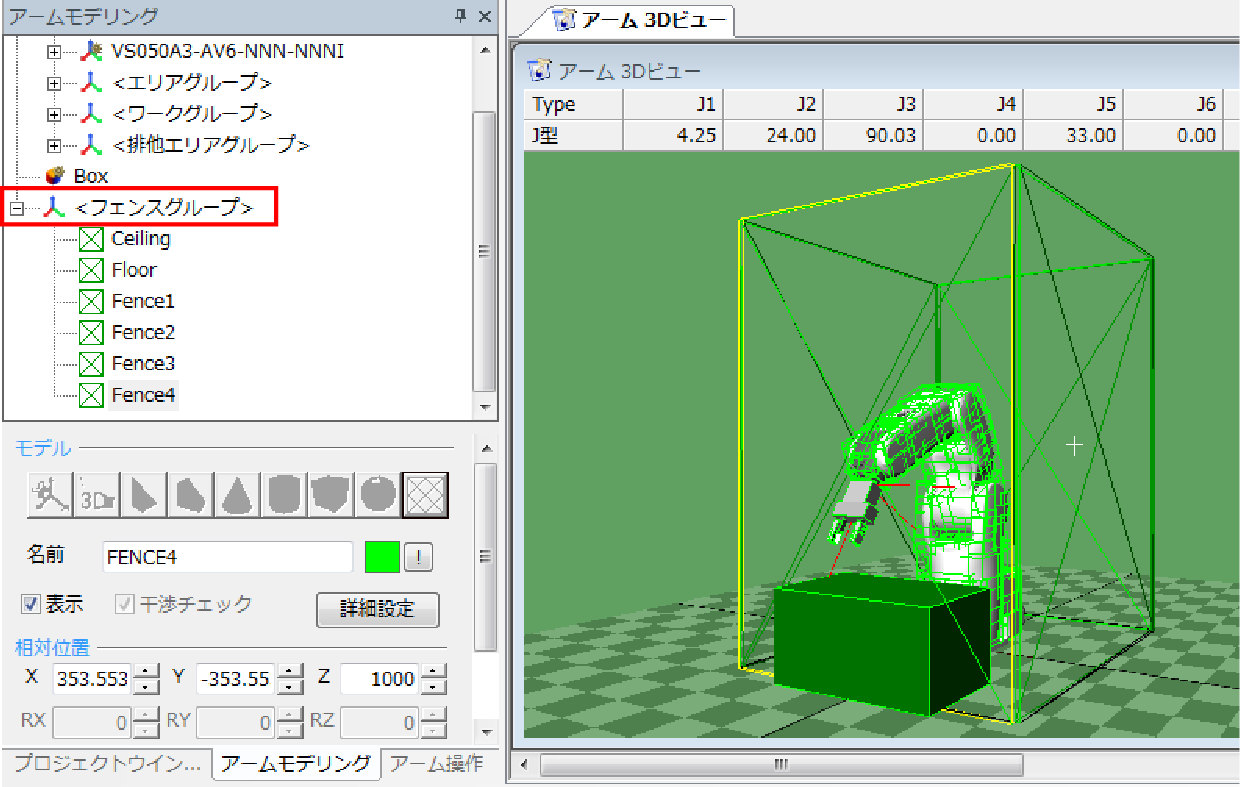Screen dimensions: 1240x787
Task: Collapse the フェンスグループ tree node
Action: [x=16, y=208]
